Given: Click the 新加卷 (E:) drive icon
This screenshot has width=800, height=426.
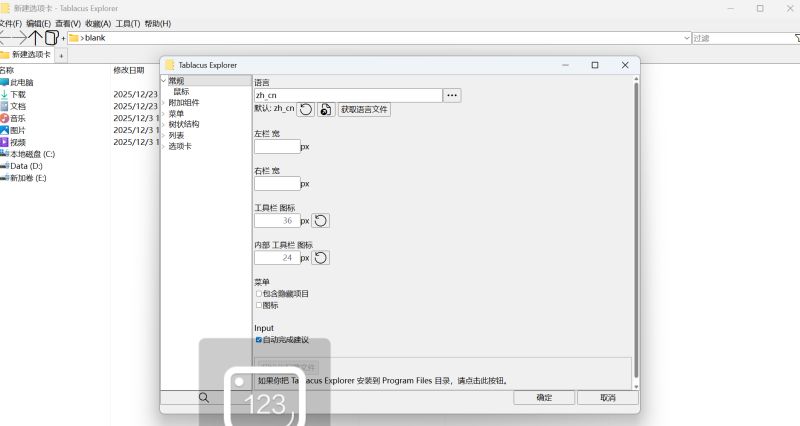Looking at the screenshot, I should pos(5,178).
